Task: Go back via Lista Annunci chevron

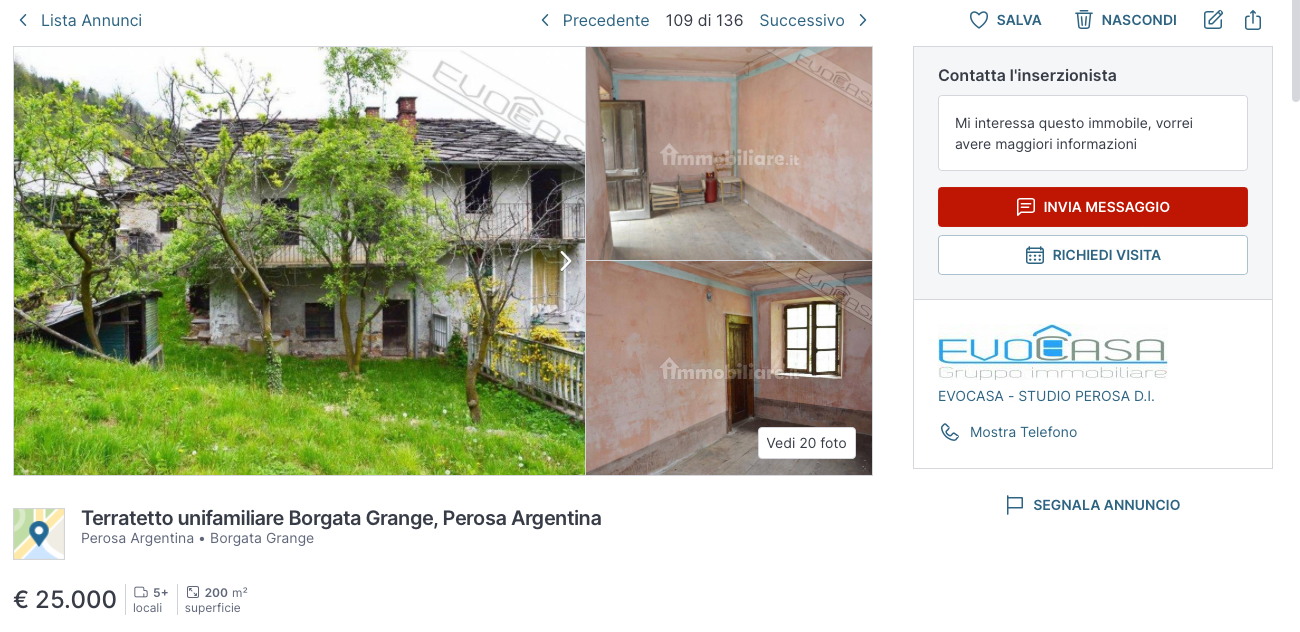Action: point(23,20)
